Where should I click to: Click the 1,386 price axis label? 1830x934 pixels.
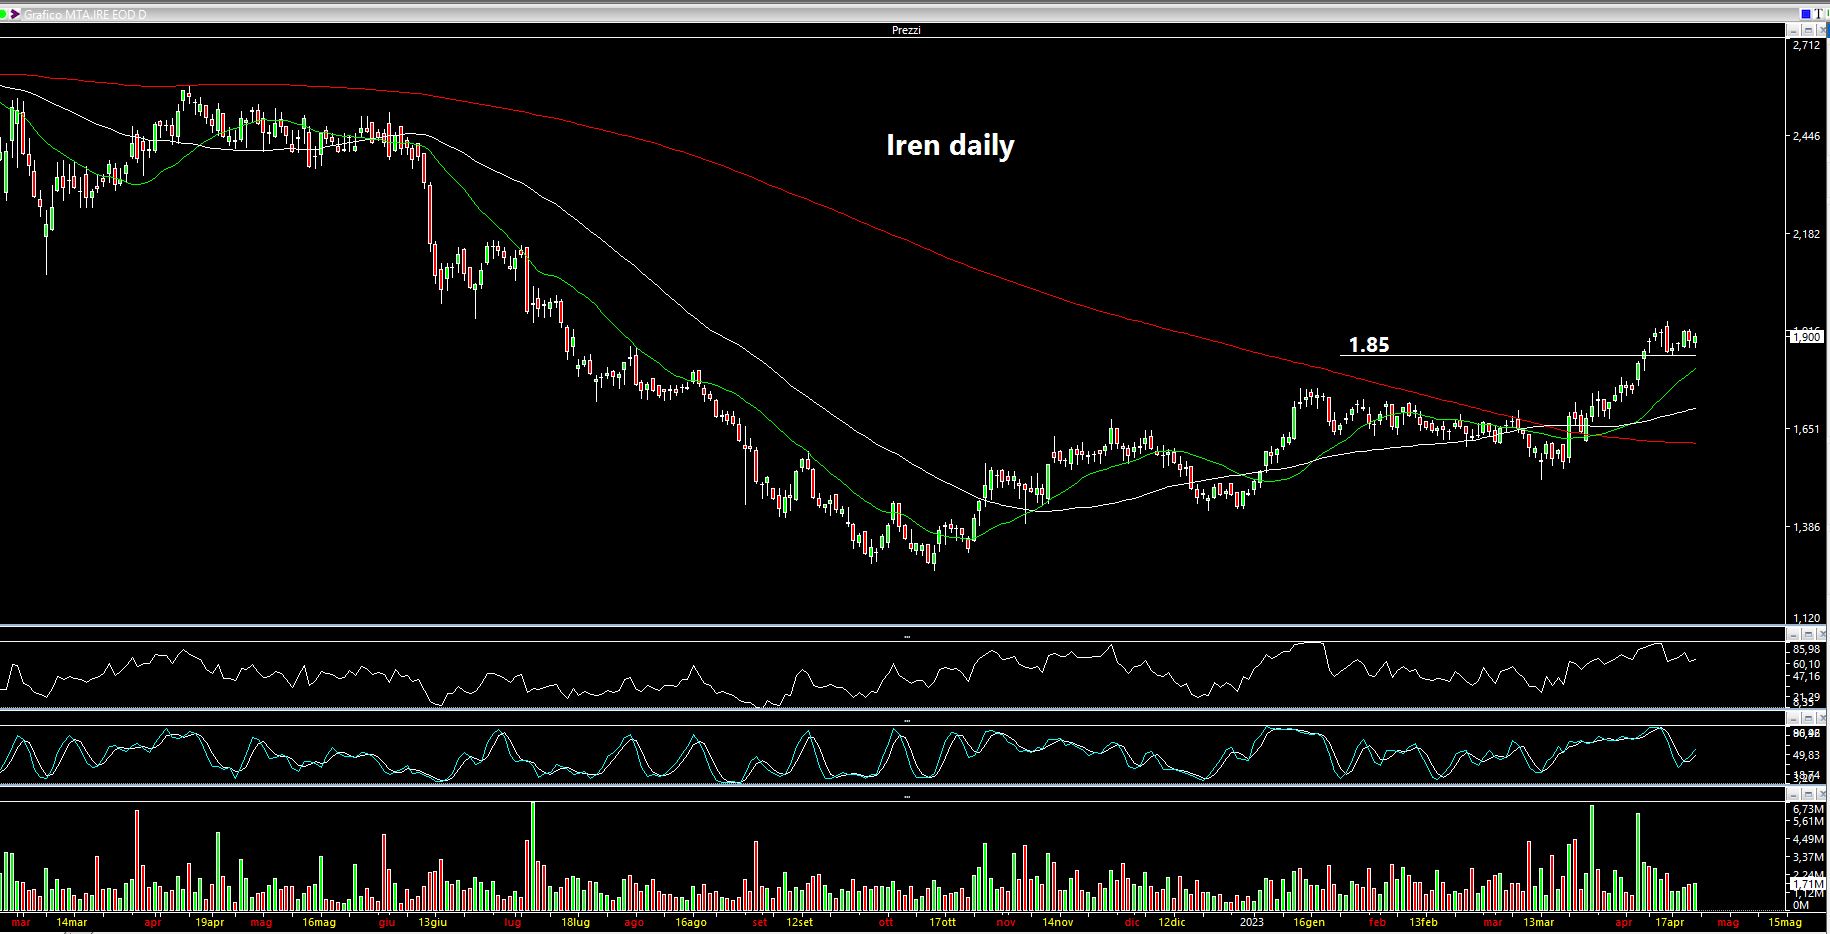(x=1807, y=527)
